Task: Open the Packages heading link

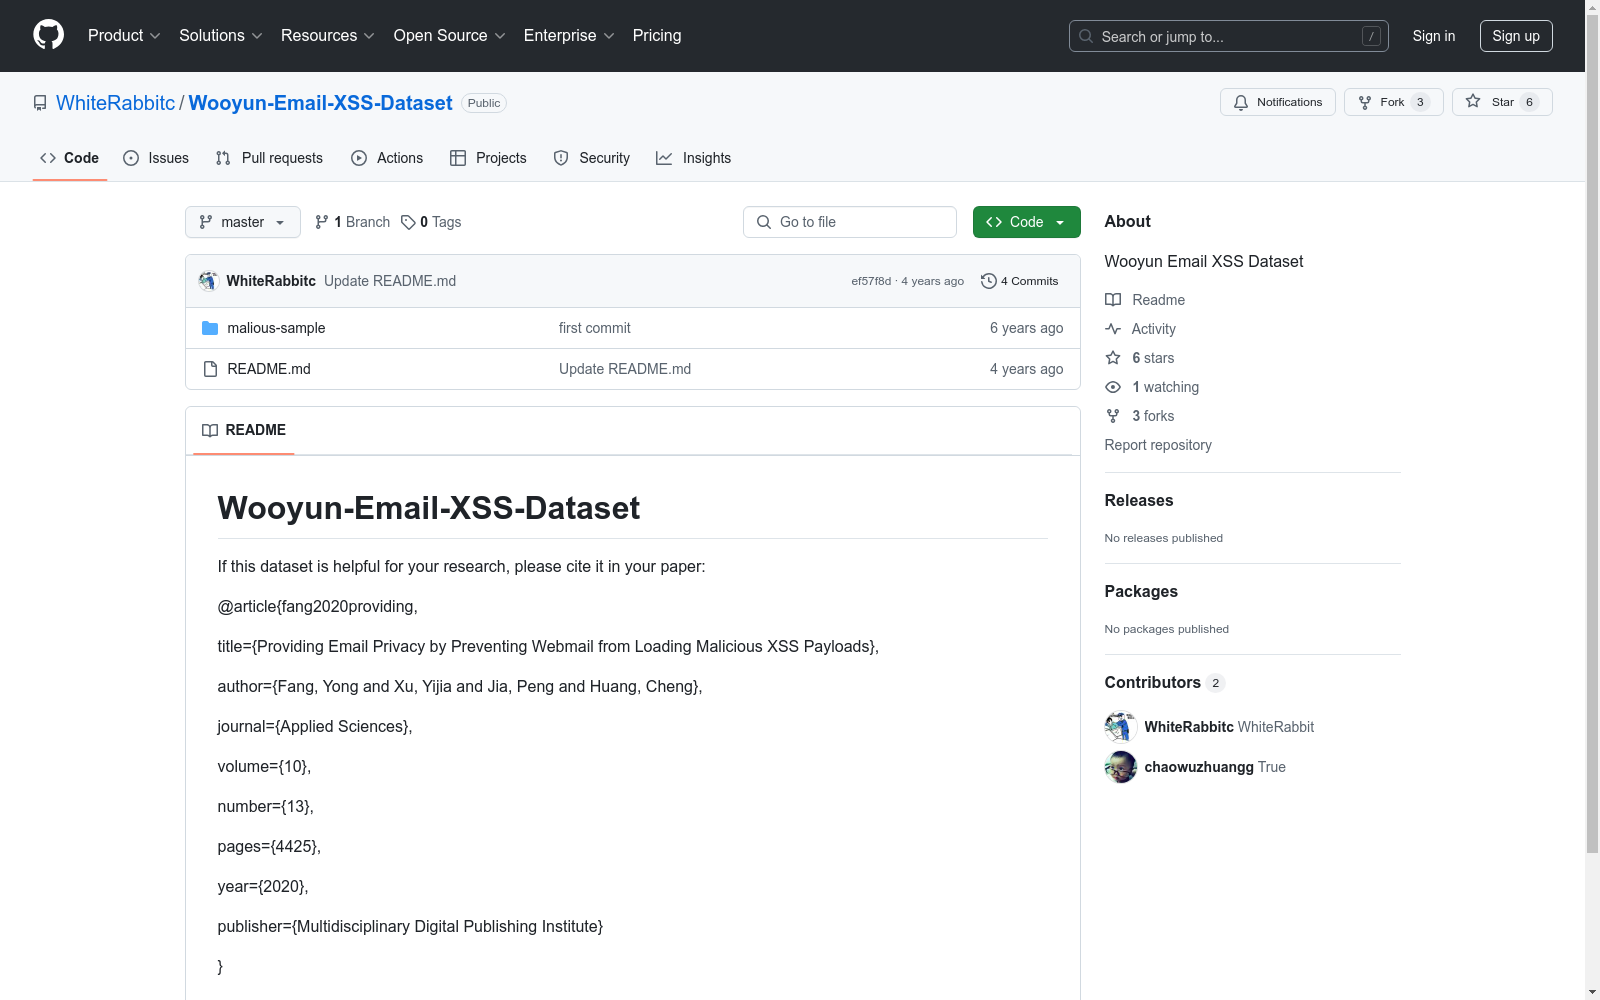Action: 1141,591
